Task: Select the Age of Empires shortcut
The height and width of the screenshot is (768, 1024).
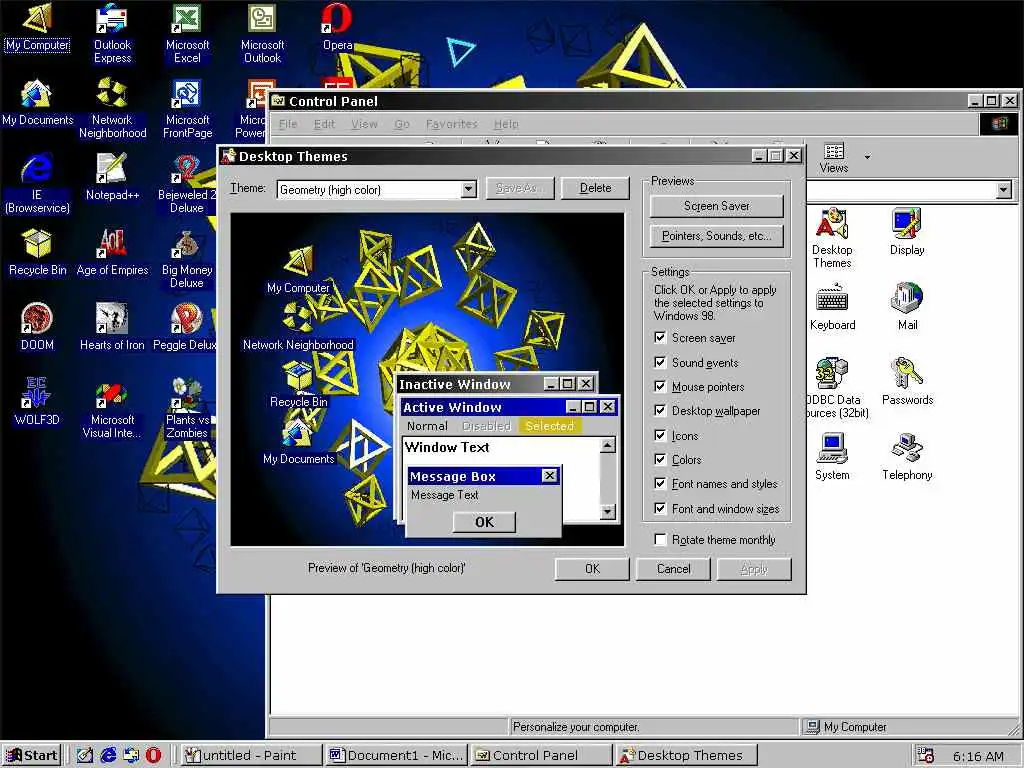Action: pos(112,252)
